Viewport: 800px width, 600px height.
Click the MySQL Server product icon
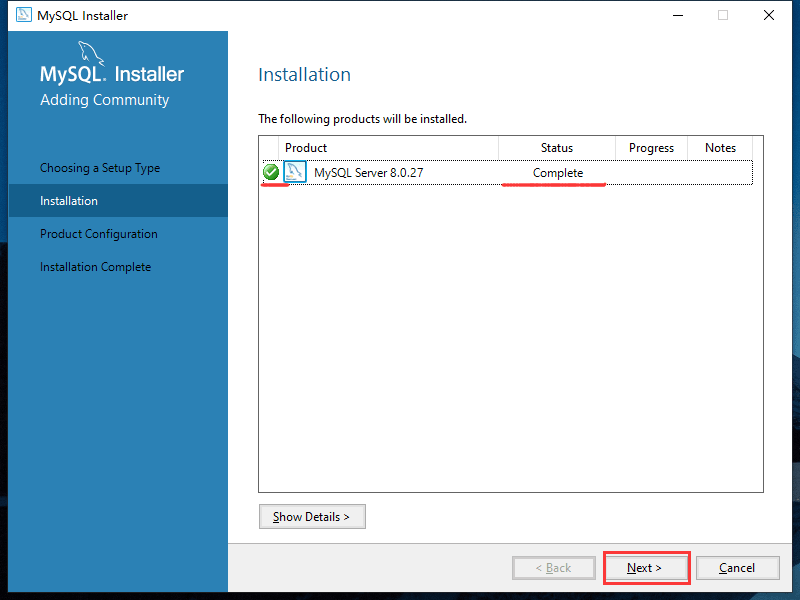[295, 172]
